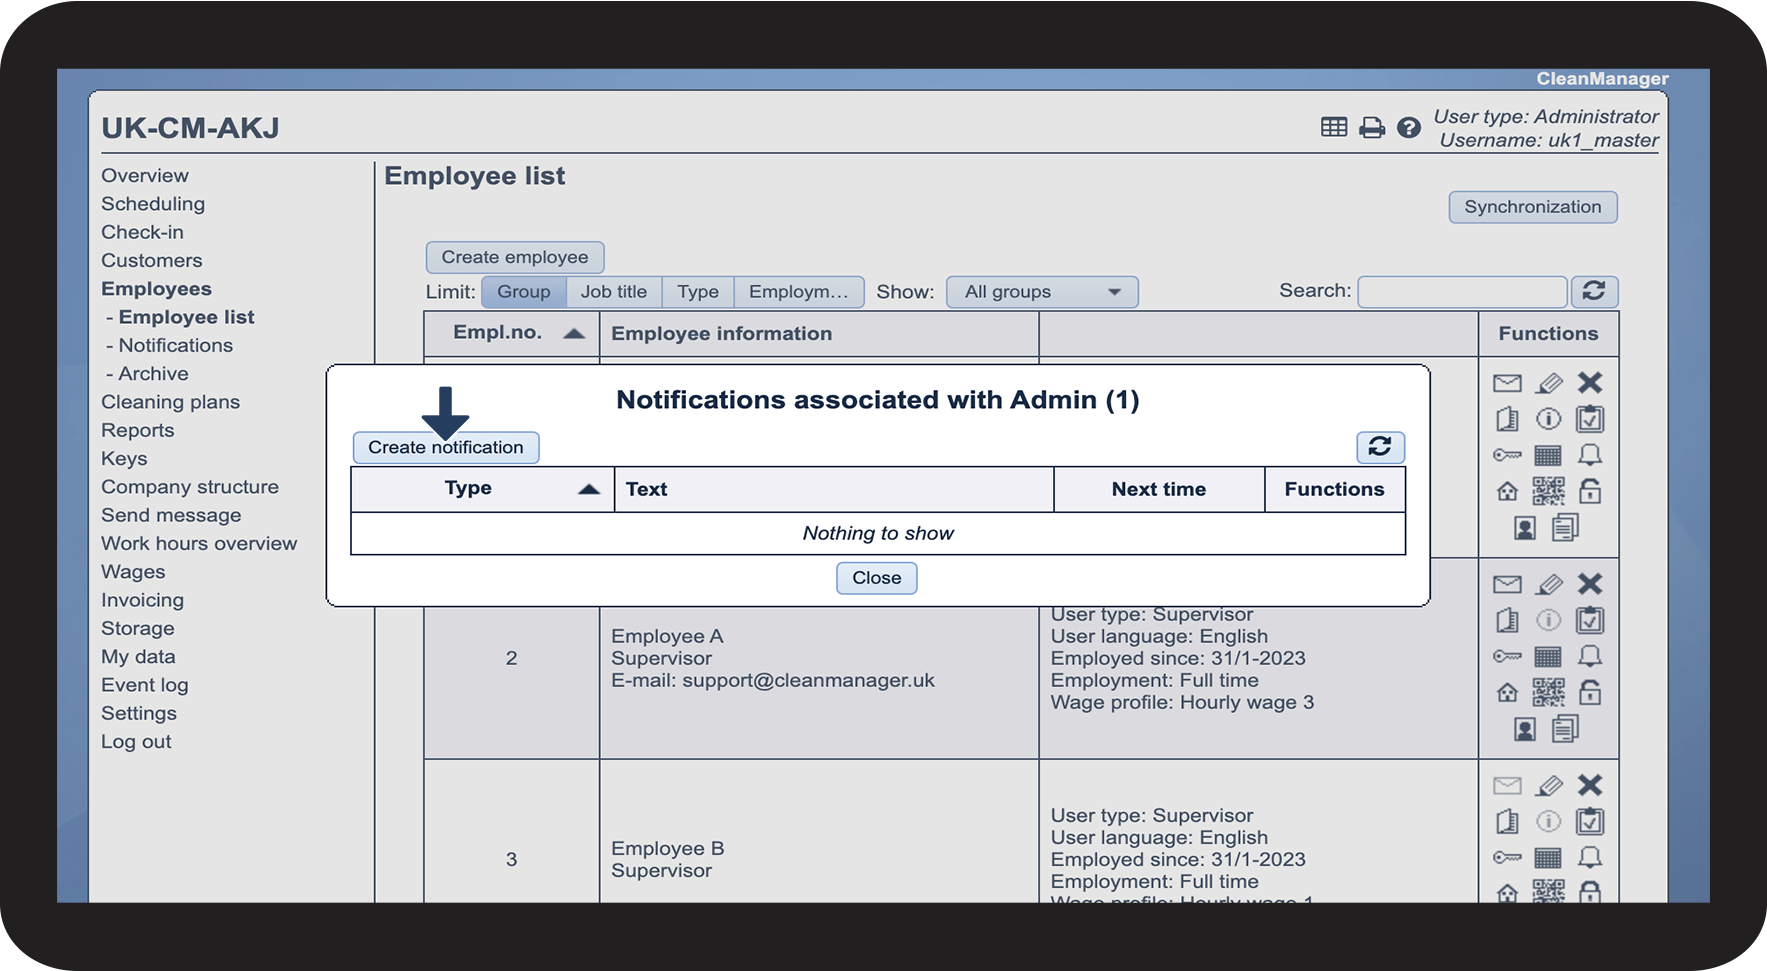Viewport: 1767px width, 971px height.
Task: Show Employee A's QR code icon
Action: (1548, 692)
